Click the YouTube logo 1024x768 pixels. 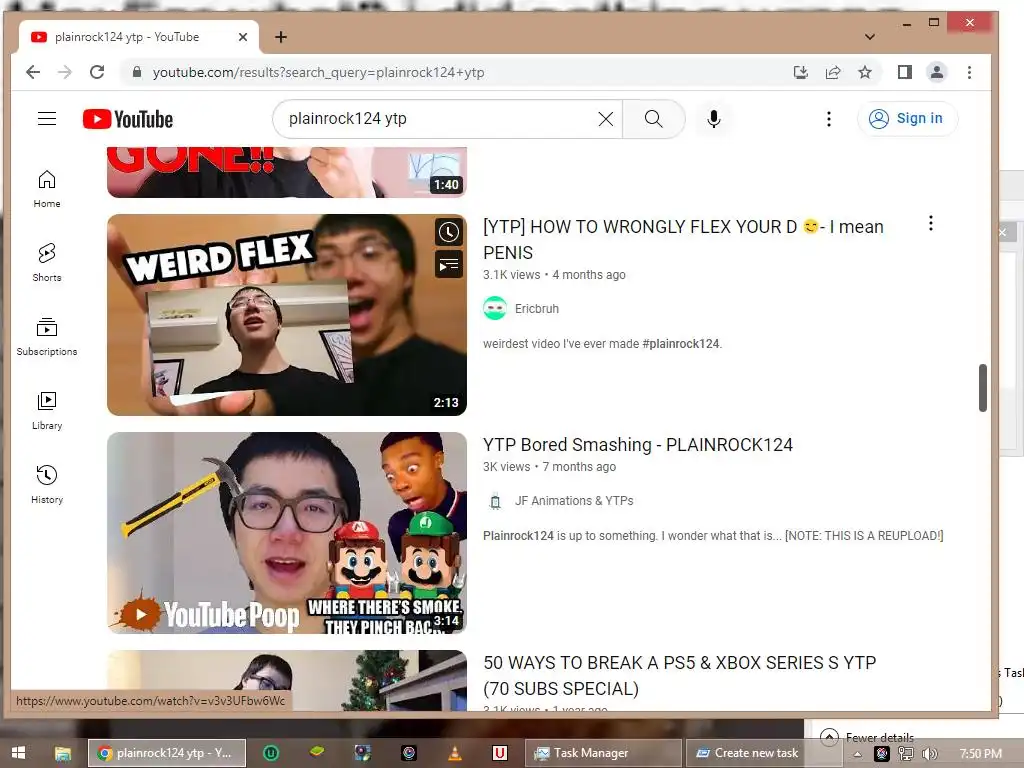click(128, 120)
